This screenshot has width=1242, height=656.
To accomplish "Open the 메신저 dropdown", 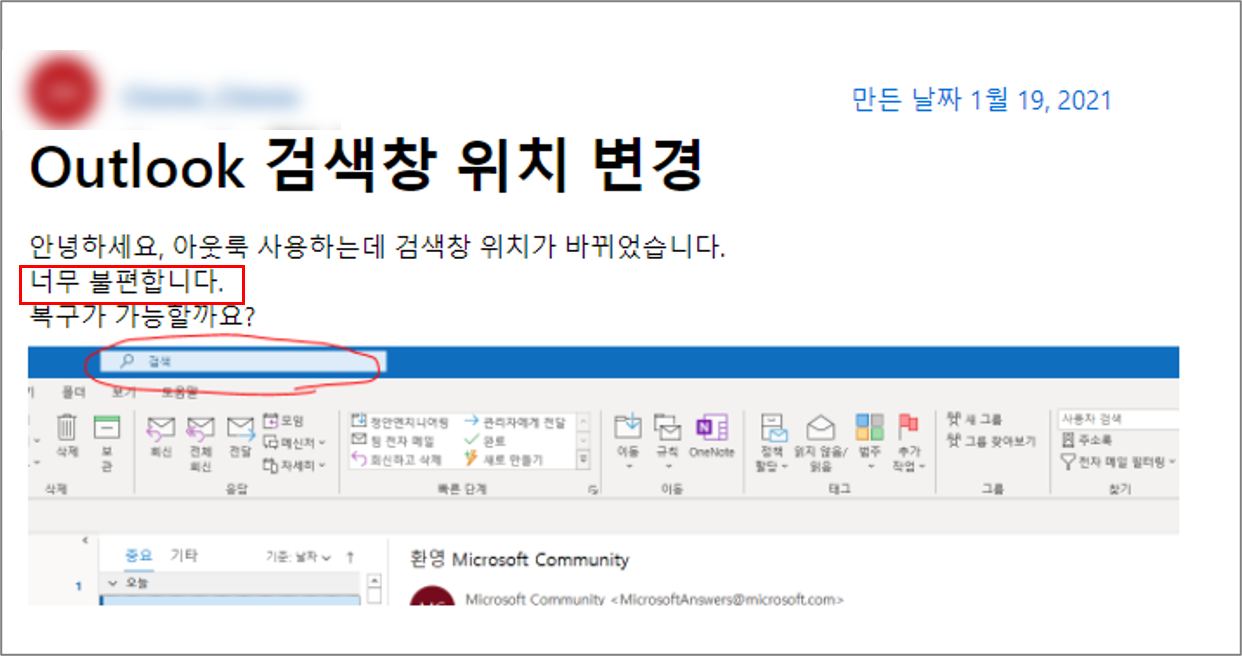I will (x=295, y=442).
